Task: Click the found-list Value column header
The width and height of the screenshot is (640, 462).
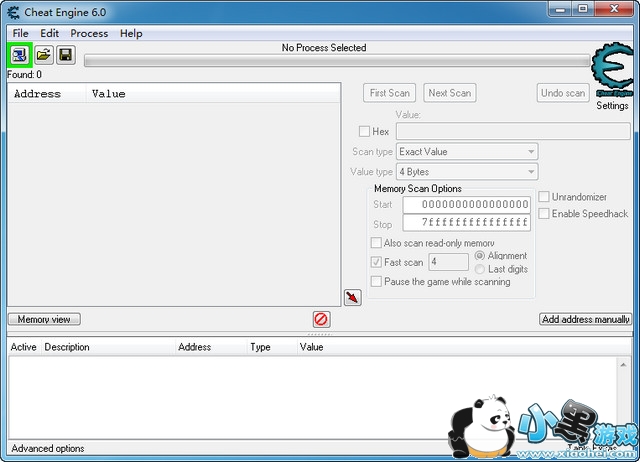Action: pos(213,93)
